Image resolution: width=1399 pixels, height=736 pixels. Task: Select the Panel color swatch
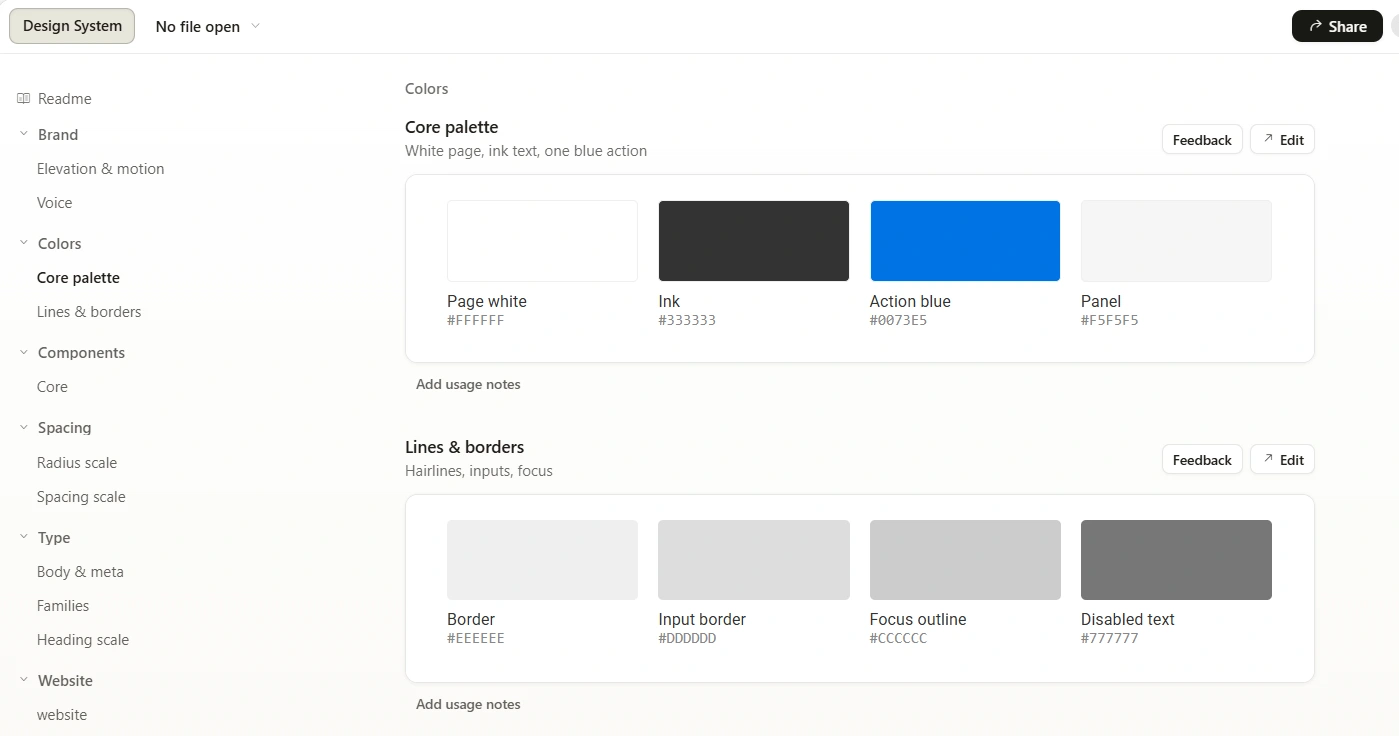point(1176,241)
